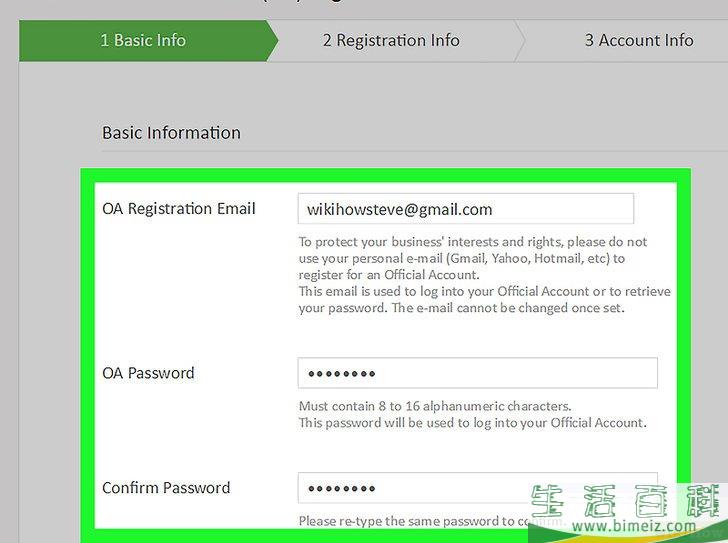Focus the OA Password field

point(477,373)
